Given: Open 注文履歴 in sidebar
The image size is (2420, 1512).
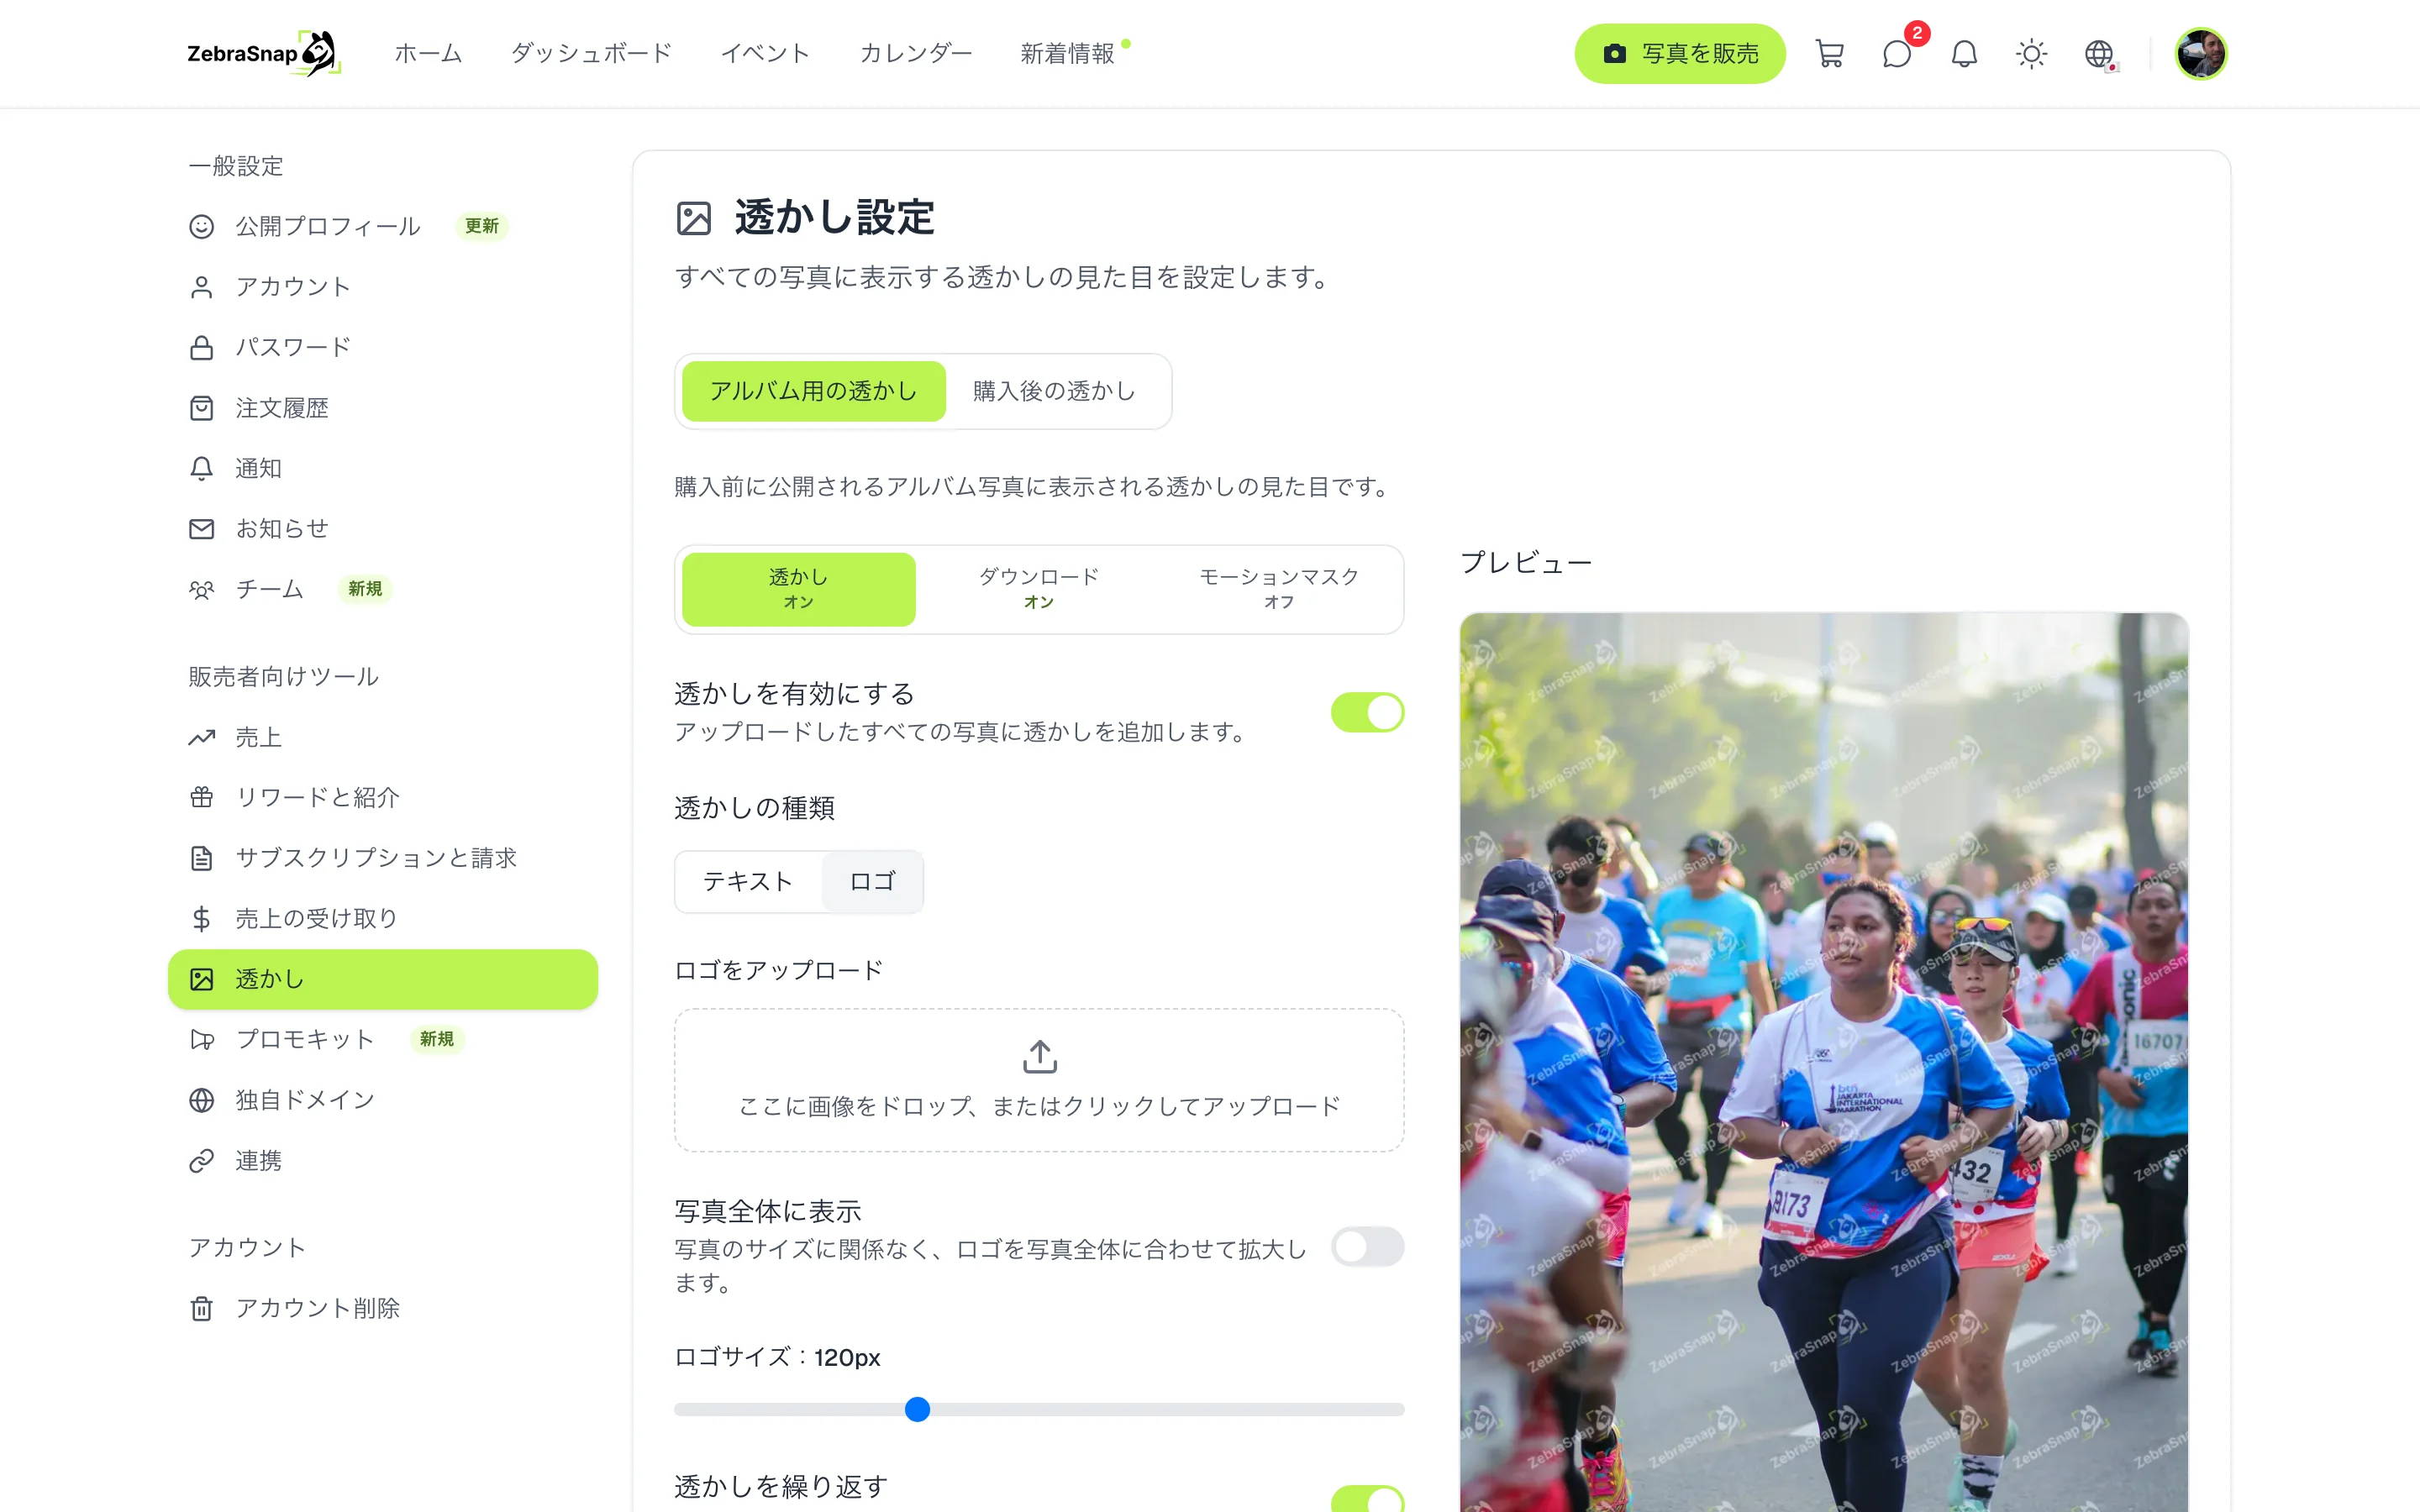Looking at the screenshot, I should [x=383, y=408].
